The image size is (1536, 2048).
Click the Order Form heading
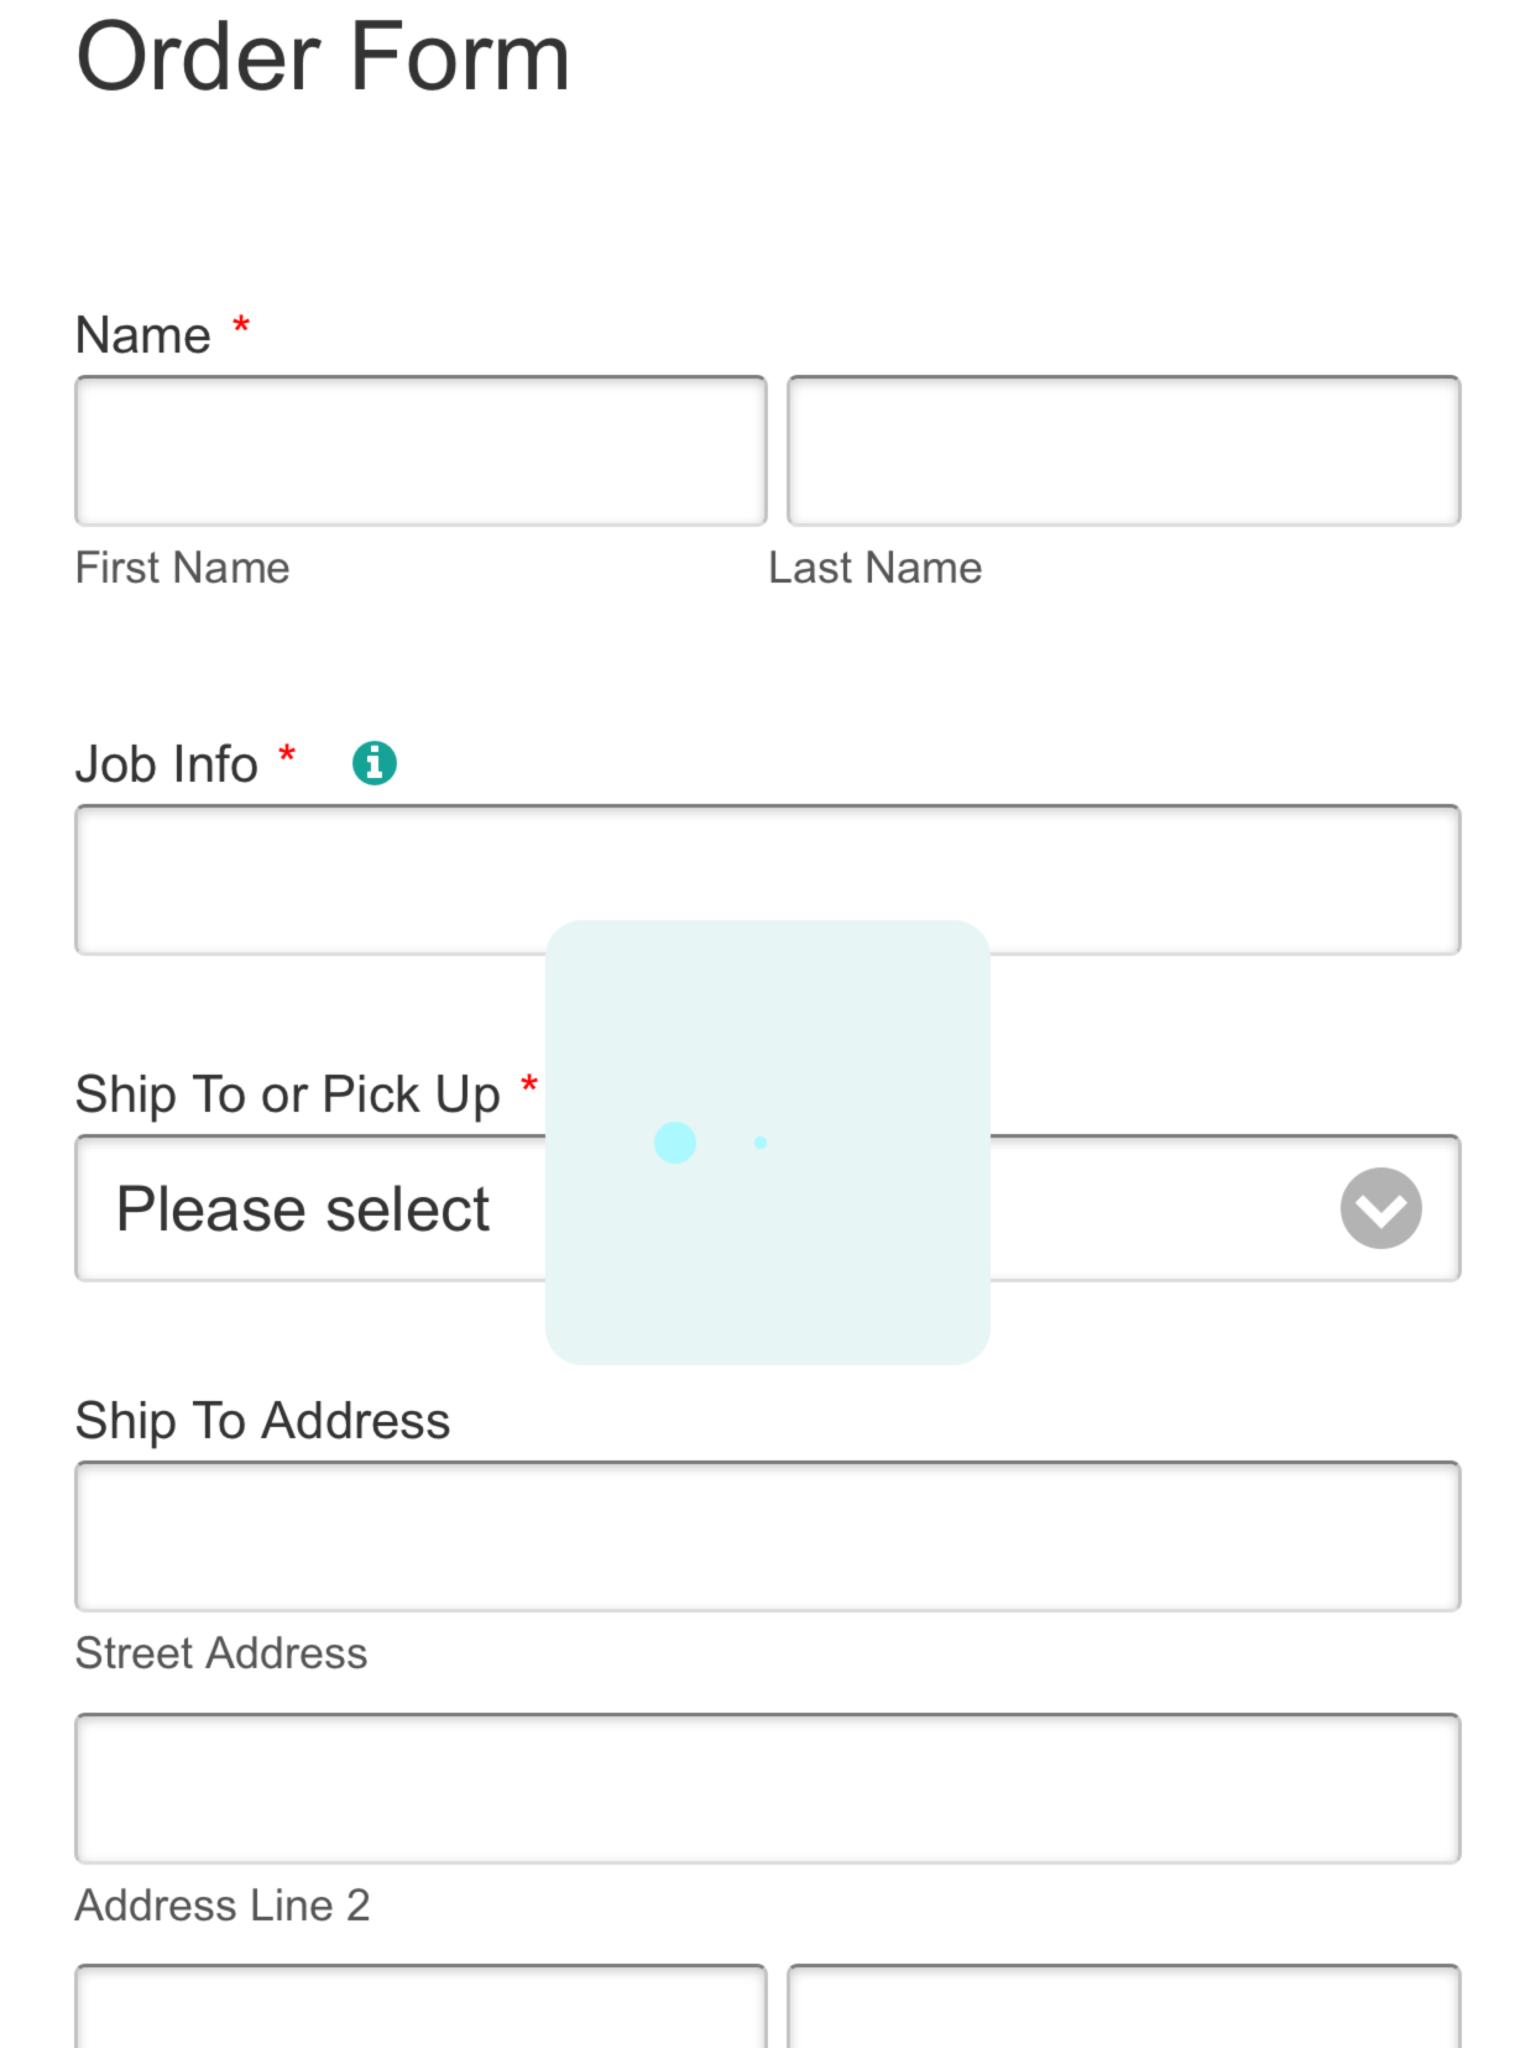coord(322,58)
